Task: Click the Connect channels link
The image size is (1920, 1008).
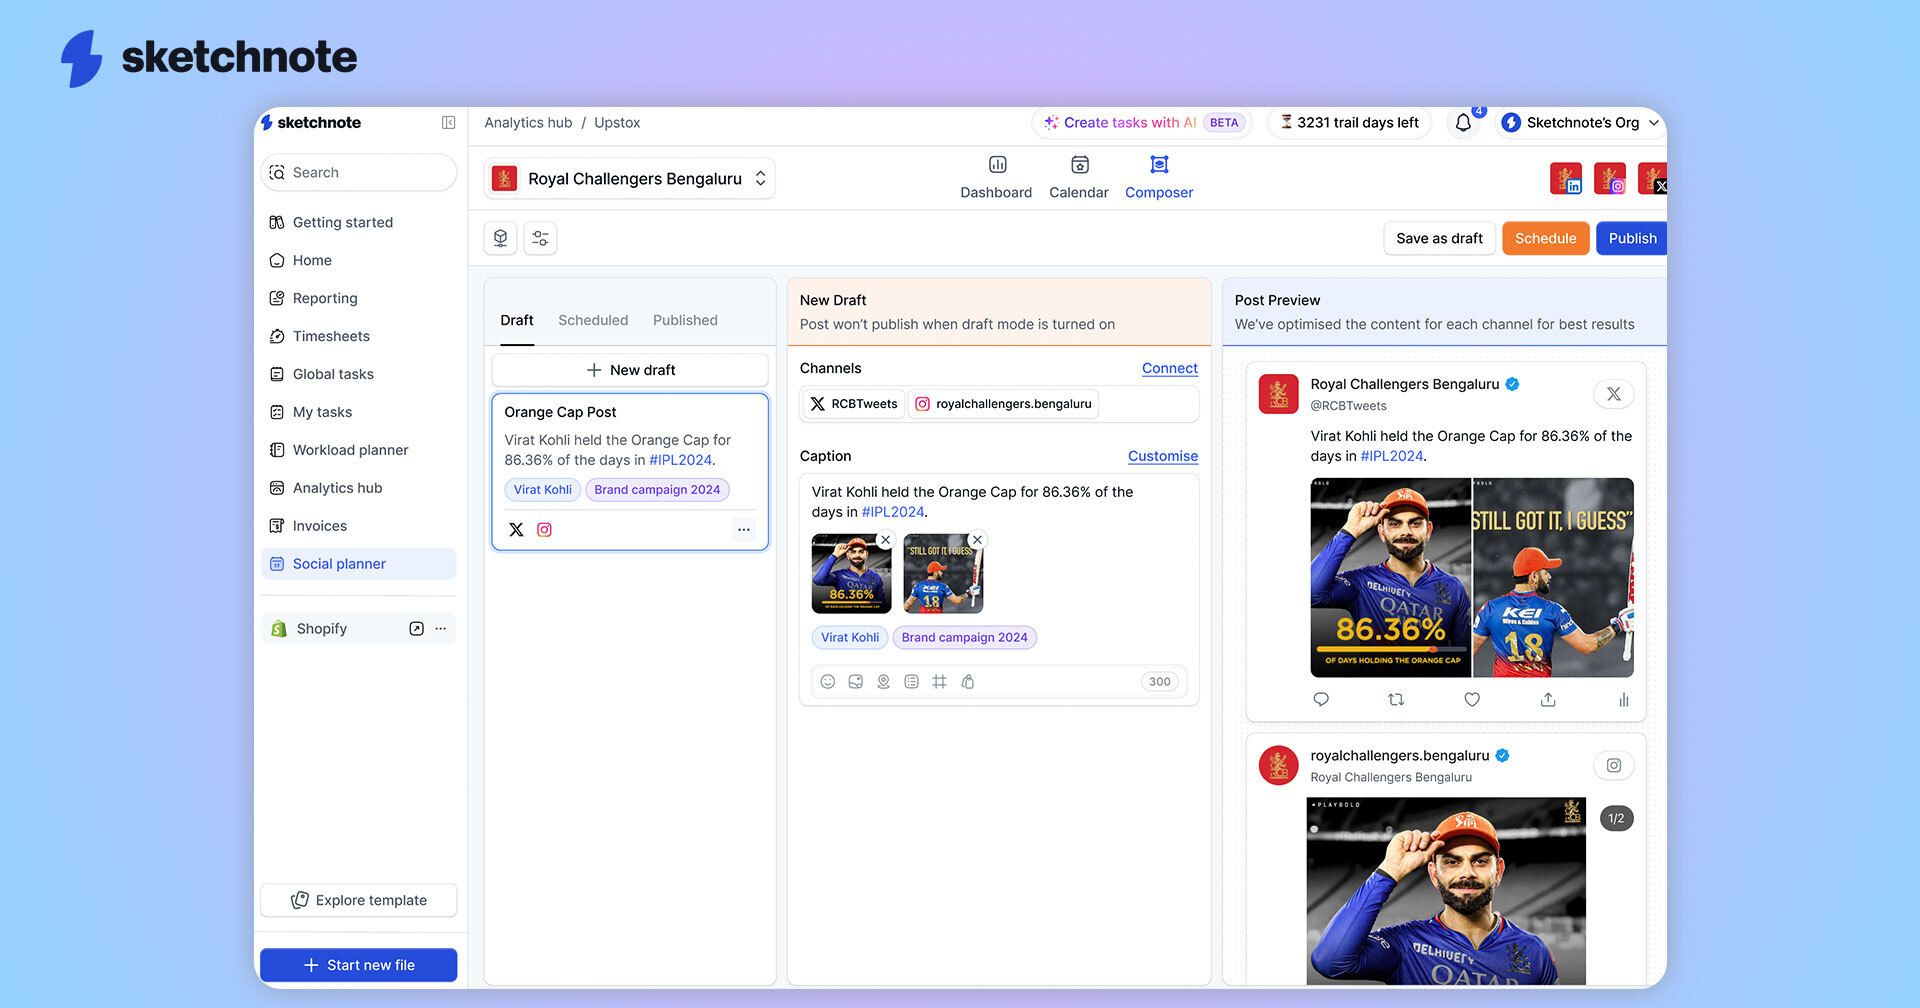Action: tap(1169, 368)
